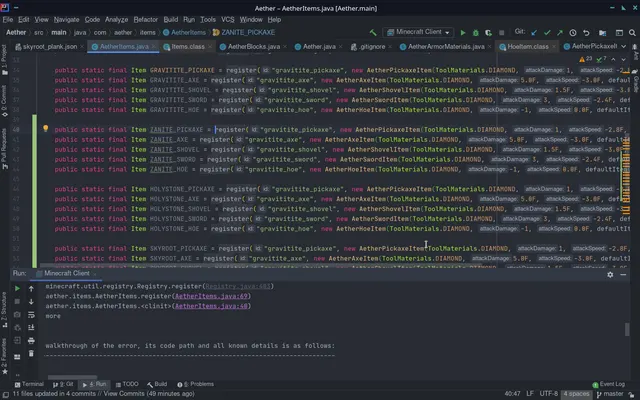640x400 pixels.
Task: Print the console output with the printer icon
Action: [x=31, y=340]
